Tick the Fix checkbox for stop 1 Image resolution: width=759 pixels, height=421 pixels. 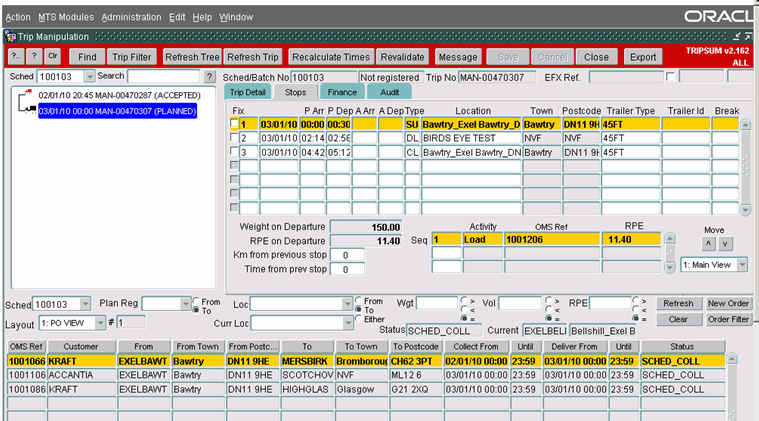click(x=234, y=124)
